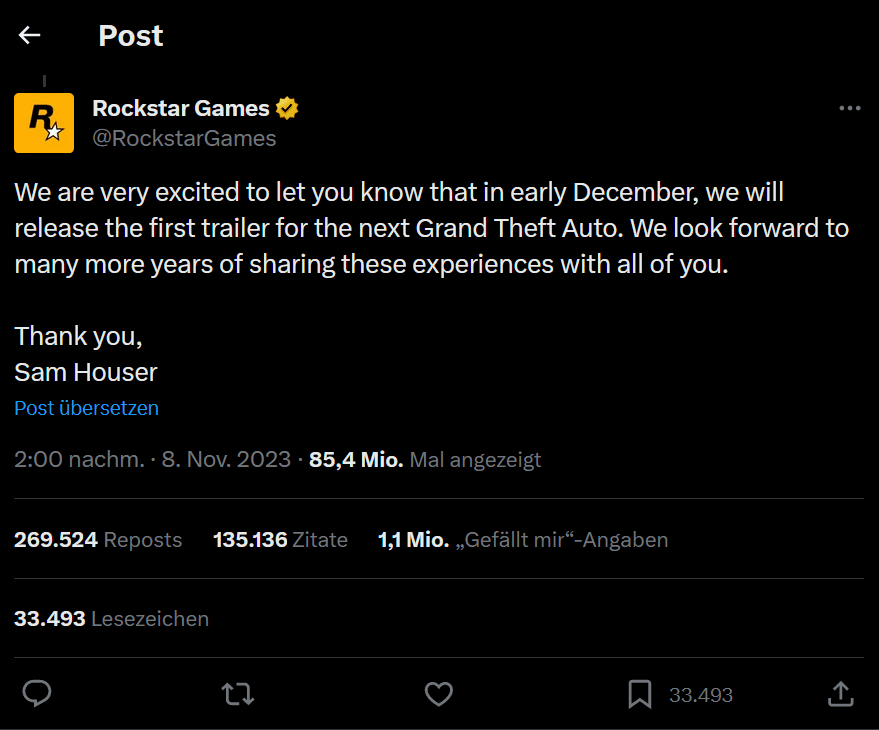
Task: Toggle the bookmark icon on this post
Action: 640,694
